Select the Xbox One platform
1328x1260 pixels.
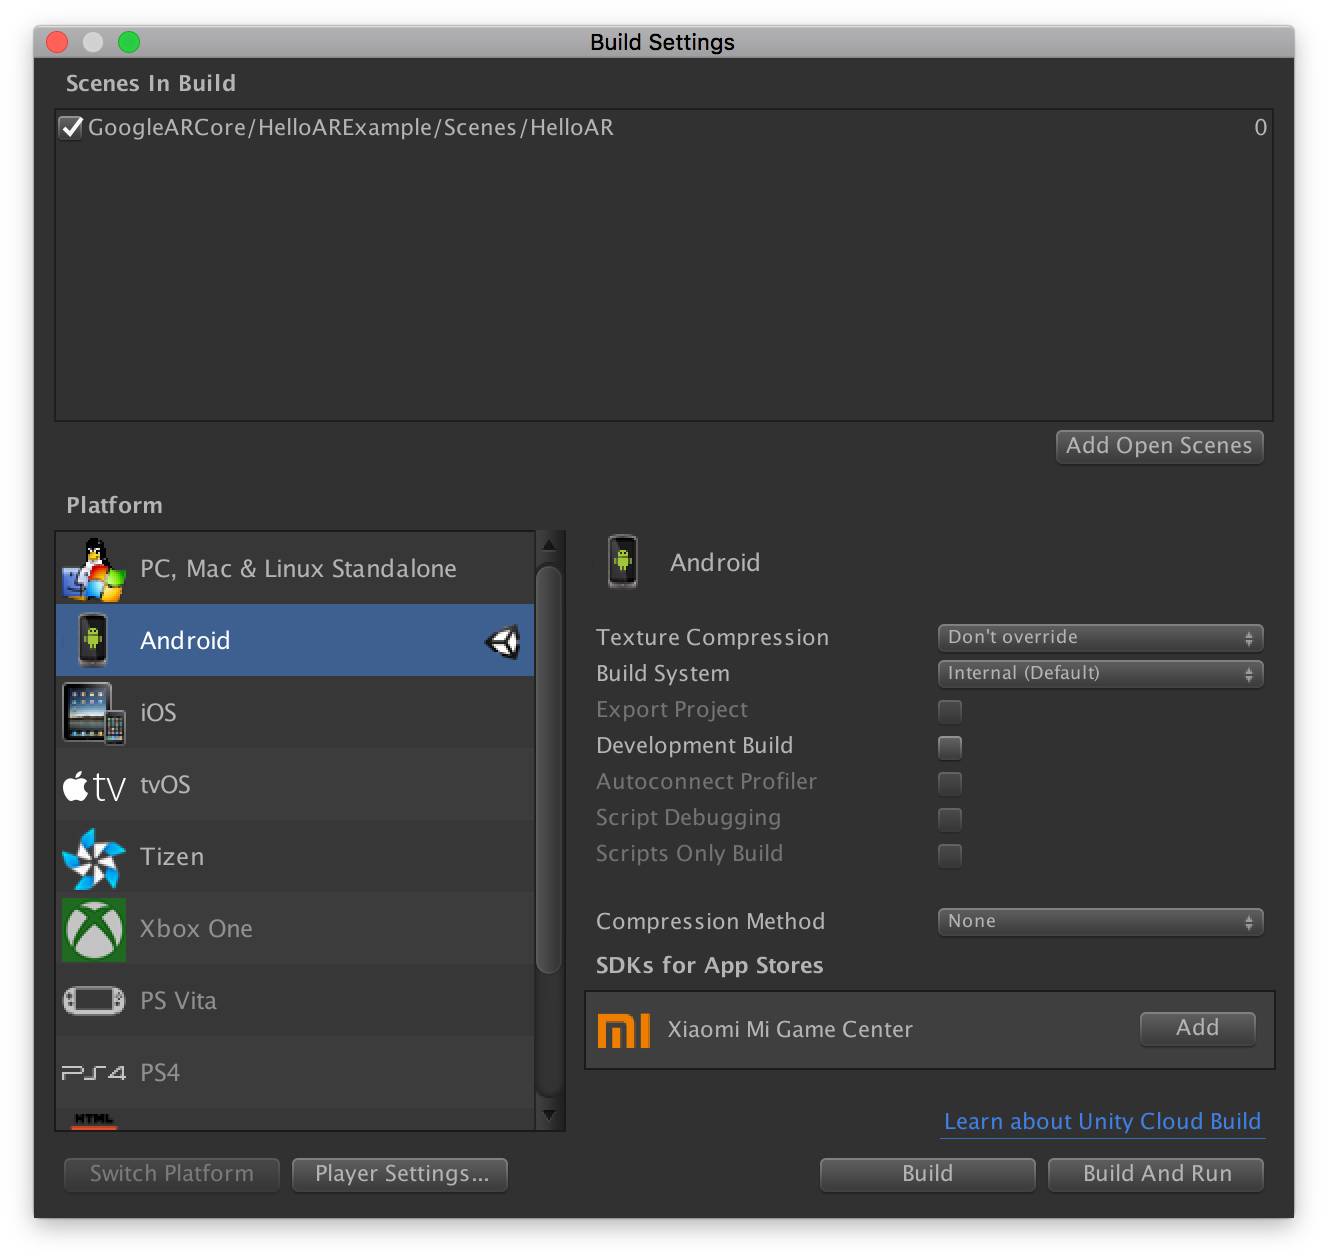point(295,928)
